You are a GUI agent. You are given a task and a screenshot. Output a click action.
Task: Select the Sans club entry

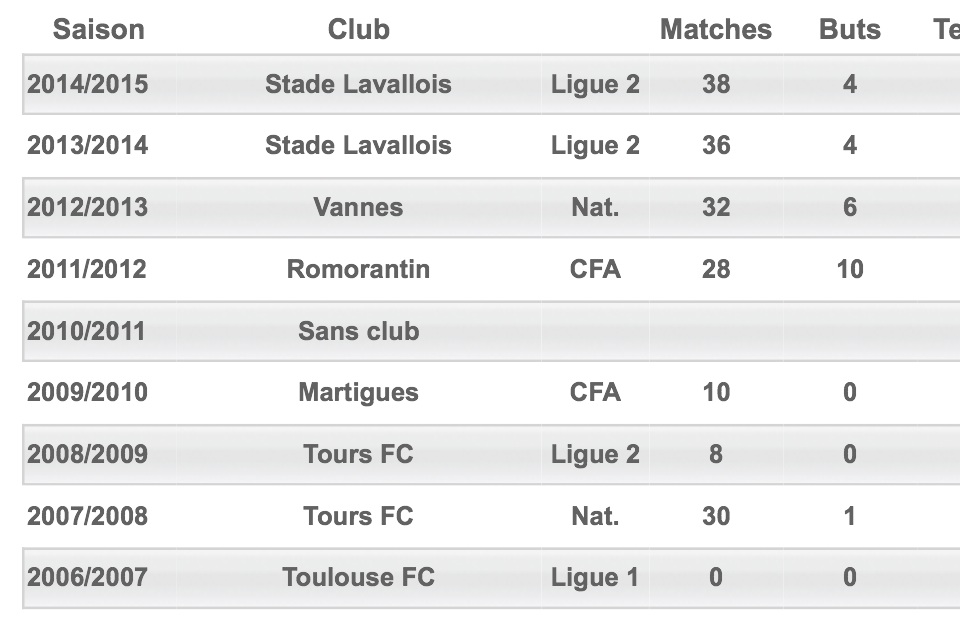[x=358, y=331]
